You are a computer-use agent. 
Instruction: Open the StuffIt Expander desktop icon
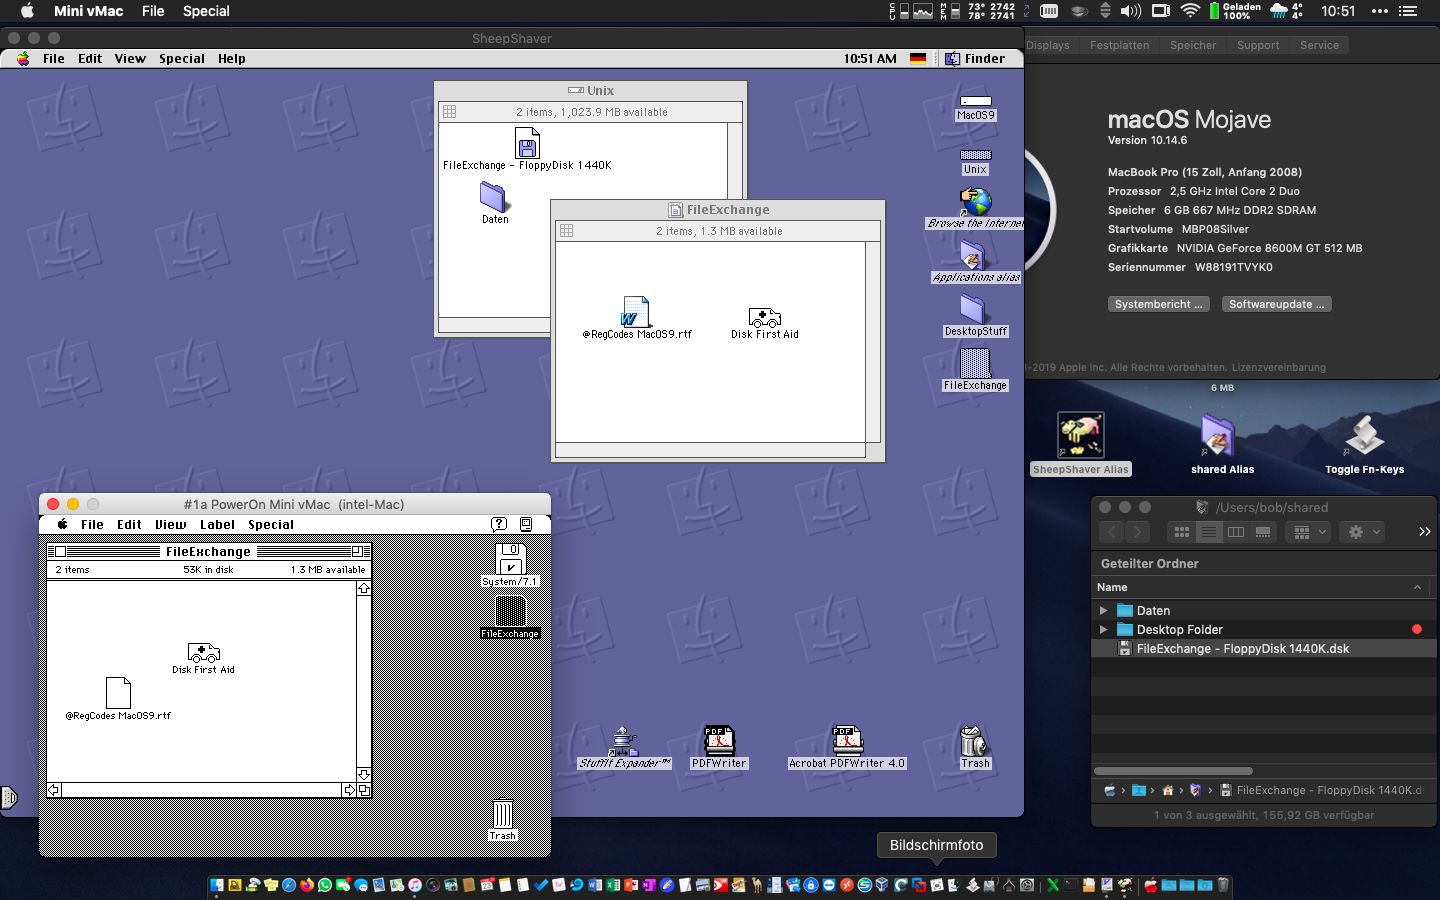point(624,742)
